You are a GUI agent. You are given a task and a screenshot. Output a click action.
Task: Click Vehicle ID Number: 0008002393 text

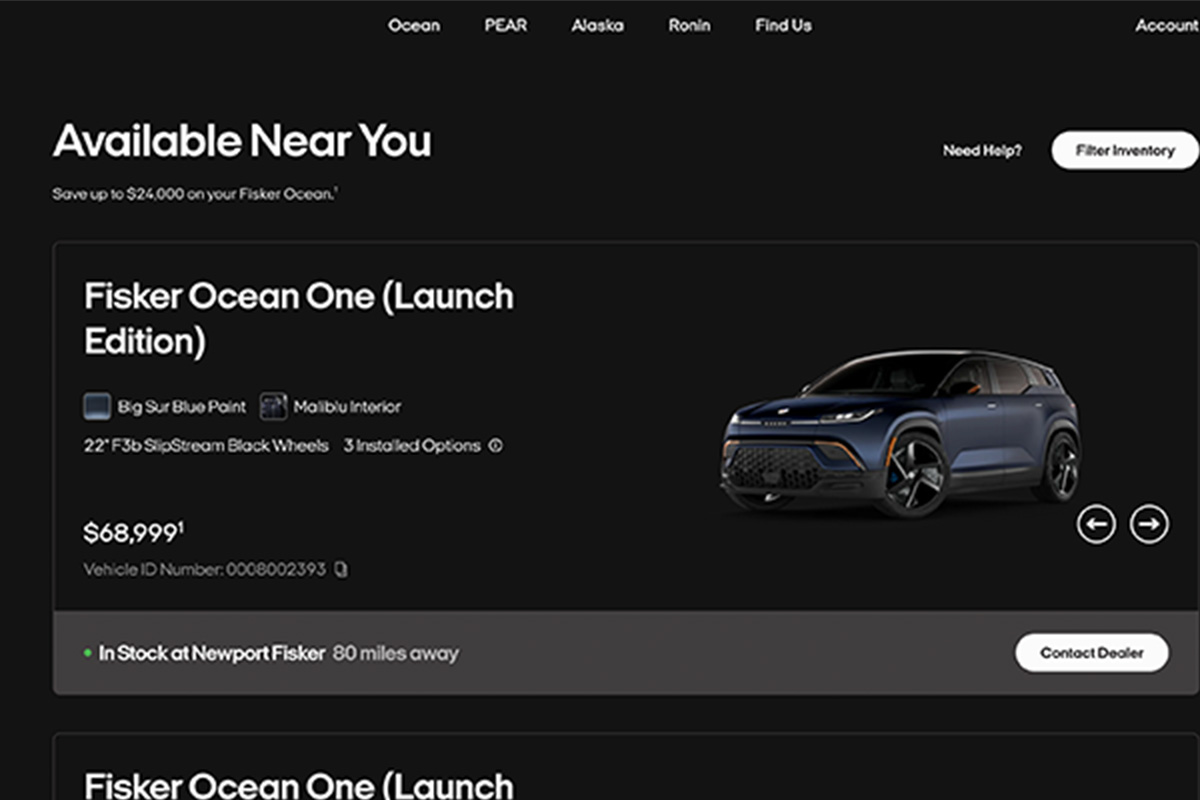205,570
